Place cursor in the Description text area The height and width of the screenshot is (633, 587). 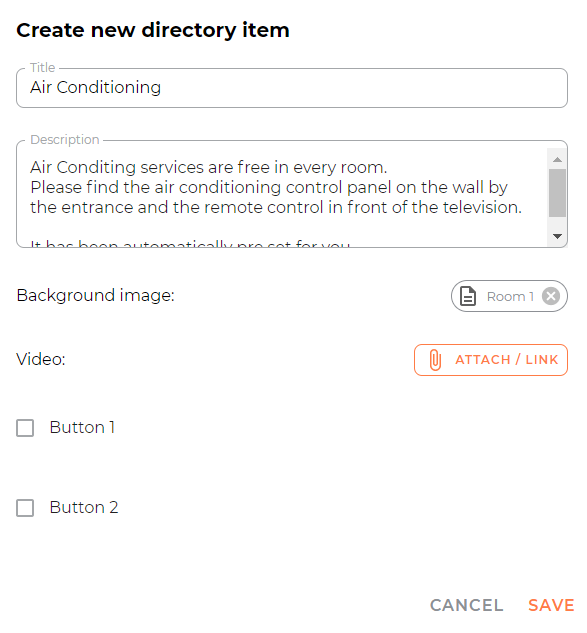(282, 194)
